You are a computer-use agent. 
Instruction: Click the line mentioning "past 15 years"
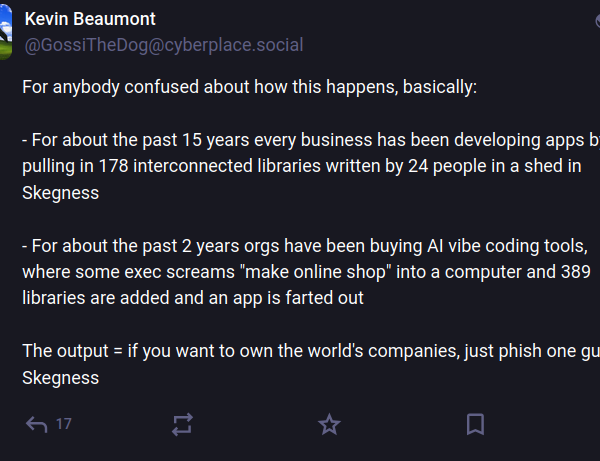(x=300, y=140)
